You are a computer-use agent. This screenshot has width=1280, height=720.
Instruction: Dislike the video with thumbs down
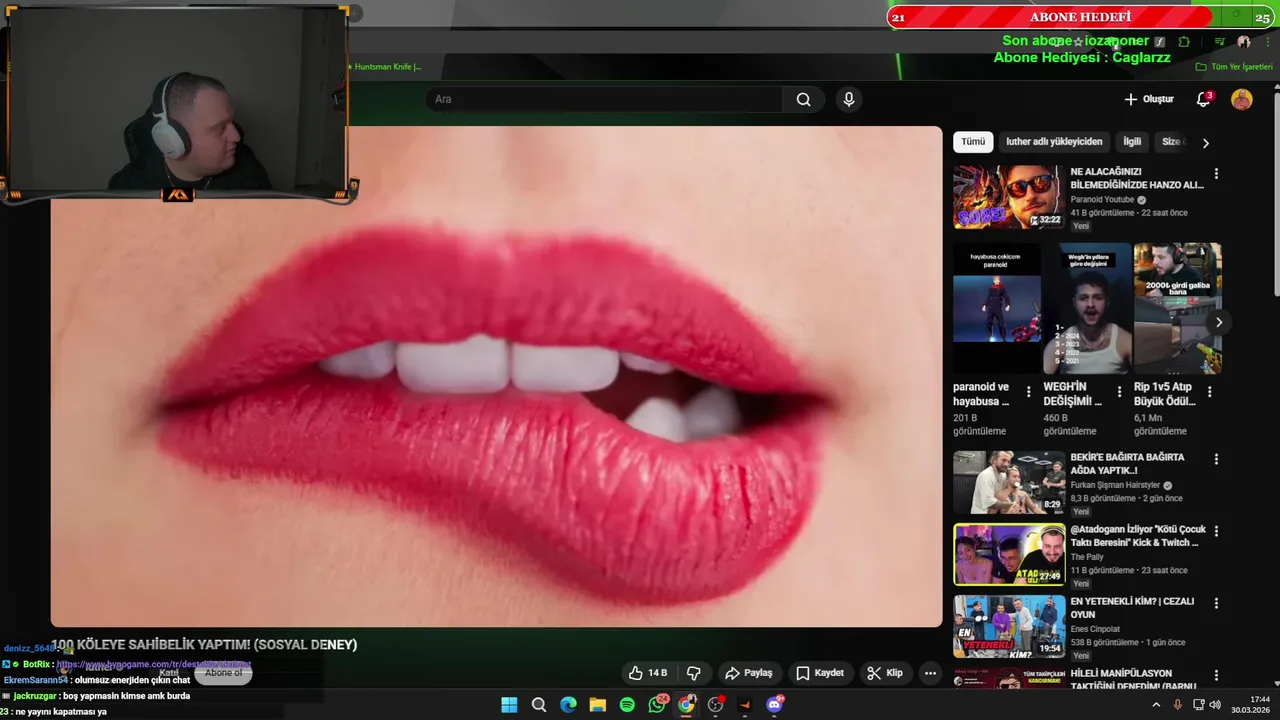pyautogui.click(x=693, y=673)
